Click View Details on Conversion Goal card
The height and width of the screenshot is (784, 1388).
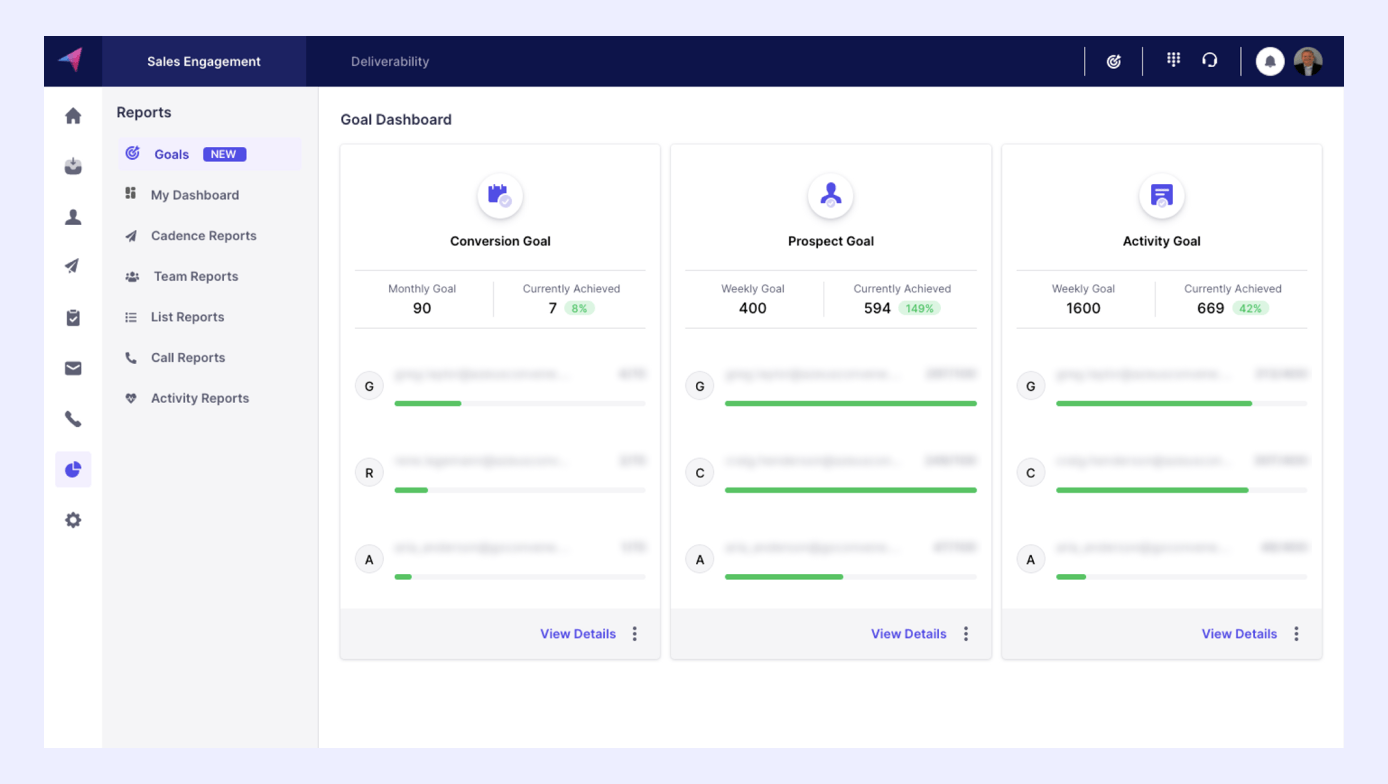(x=578, y=634)
